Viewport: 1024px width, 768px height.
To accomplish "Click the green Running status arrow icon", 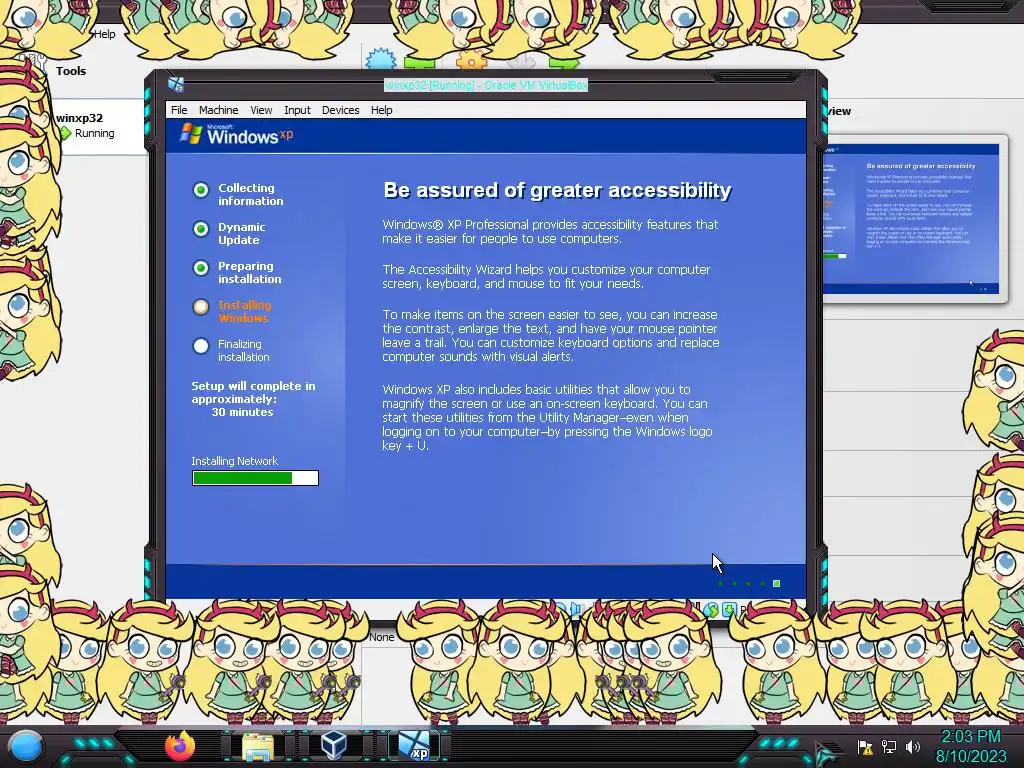I will 65,133.
